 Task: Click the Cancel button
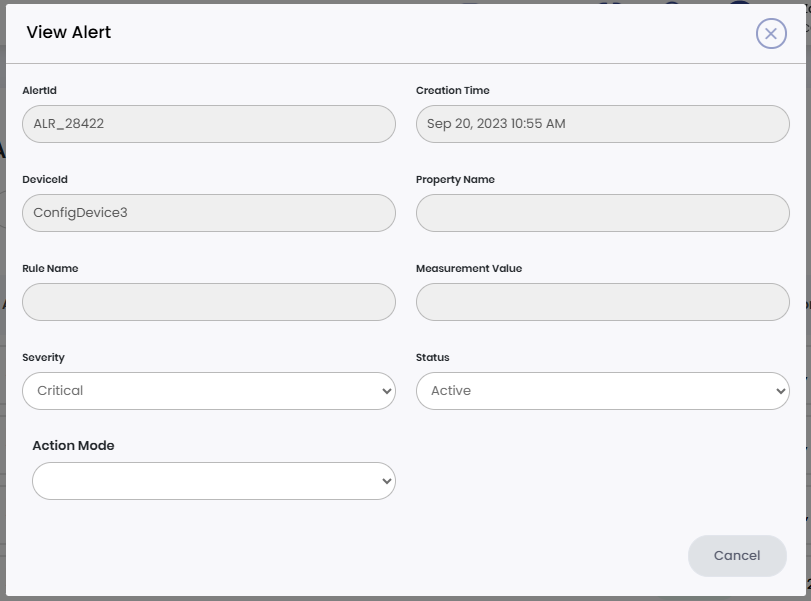coord(737,555)
